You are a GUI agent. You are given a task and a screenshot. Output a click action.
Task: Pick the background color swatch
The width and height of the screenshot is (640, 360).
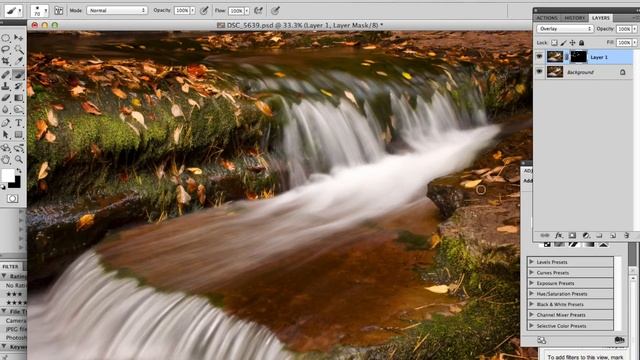(16, 183)
